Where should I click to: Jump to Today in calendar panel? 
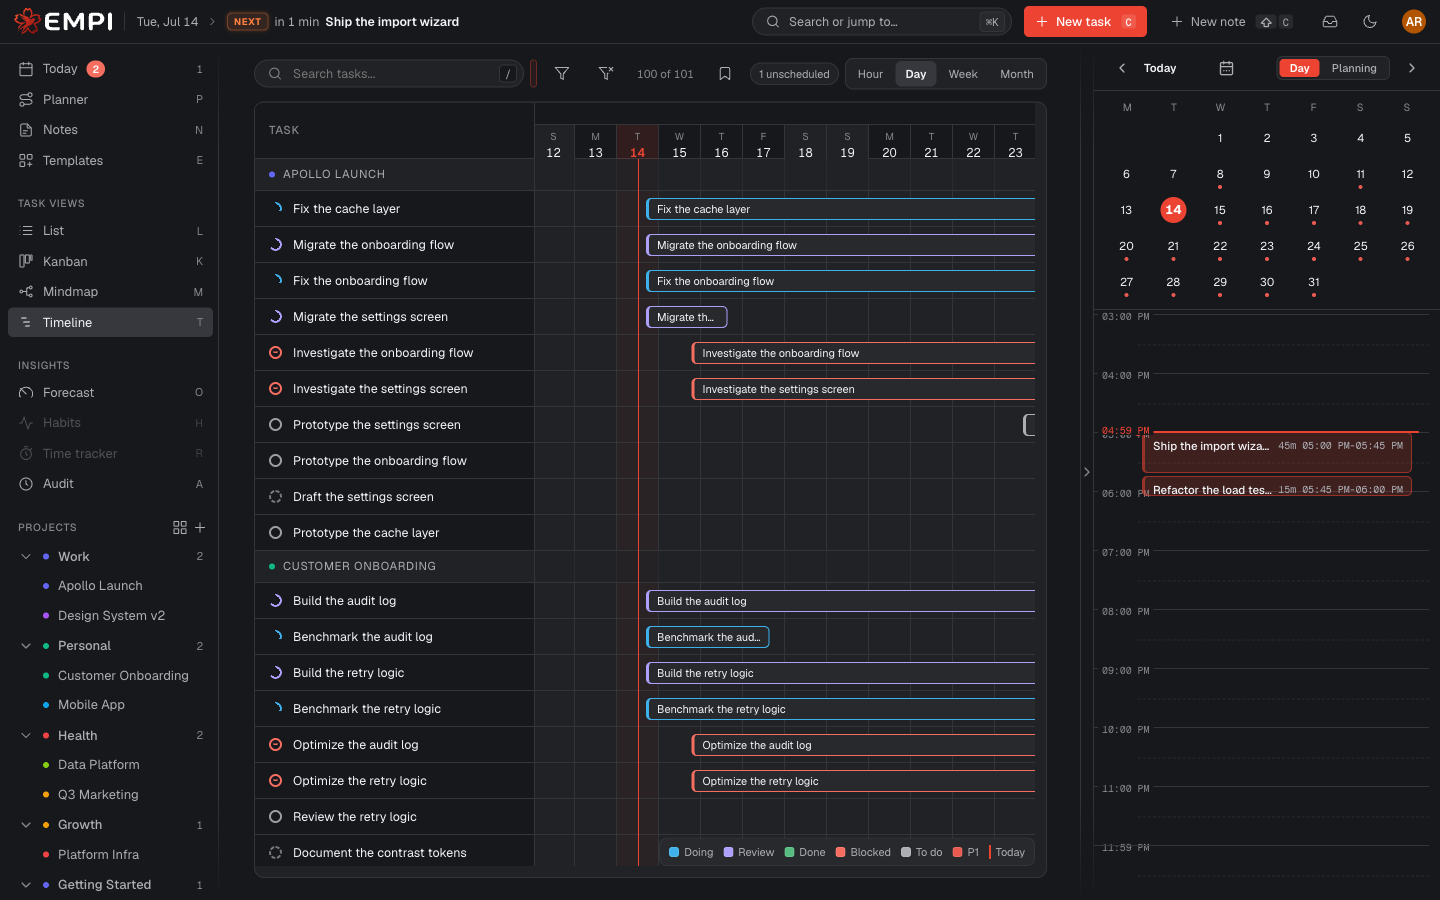point(1160,68)
